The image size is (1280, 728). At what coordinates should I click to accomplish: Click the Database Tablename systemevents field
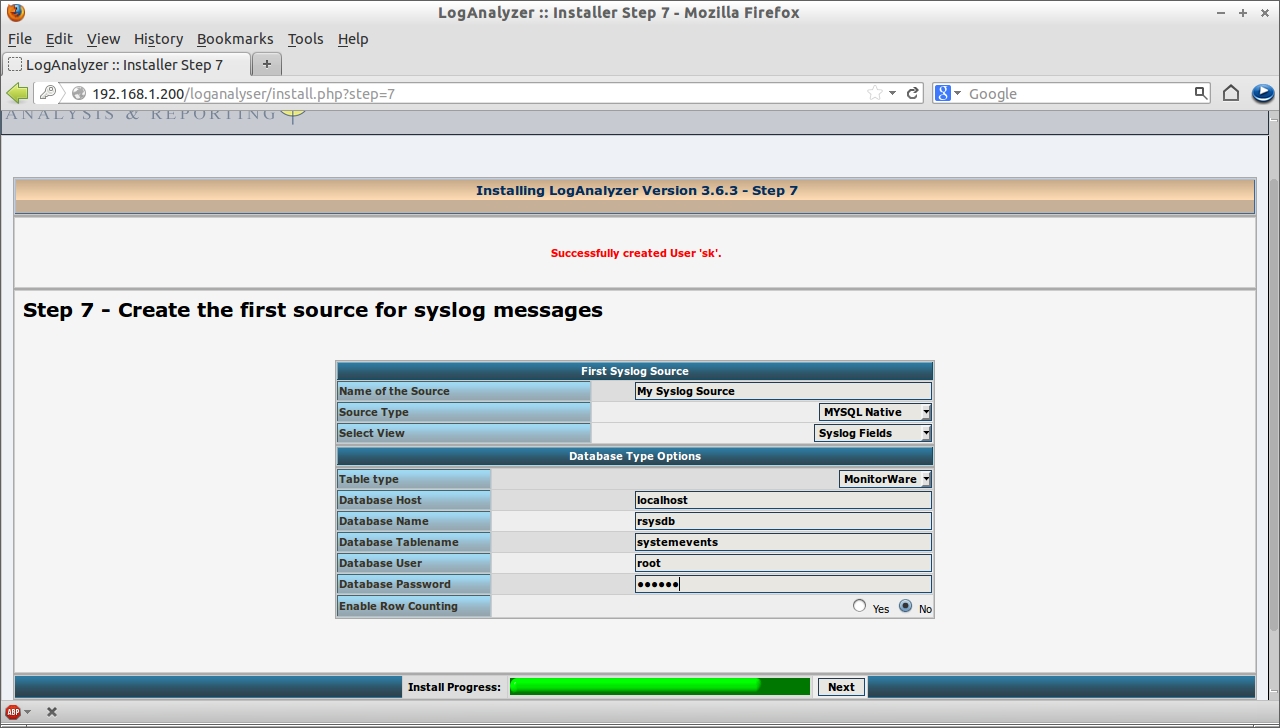(783, 542)
